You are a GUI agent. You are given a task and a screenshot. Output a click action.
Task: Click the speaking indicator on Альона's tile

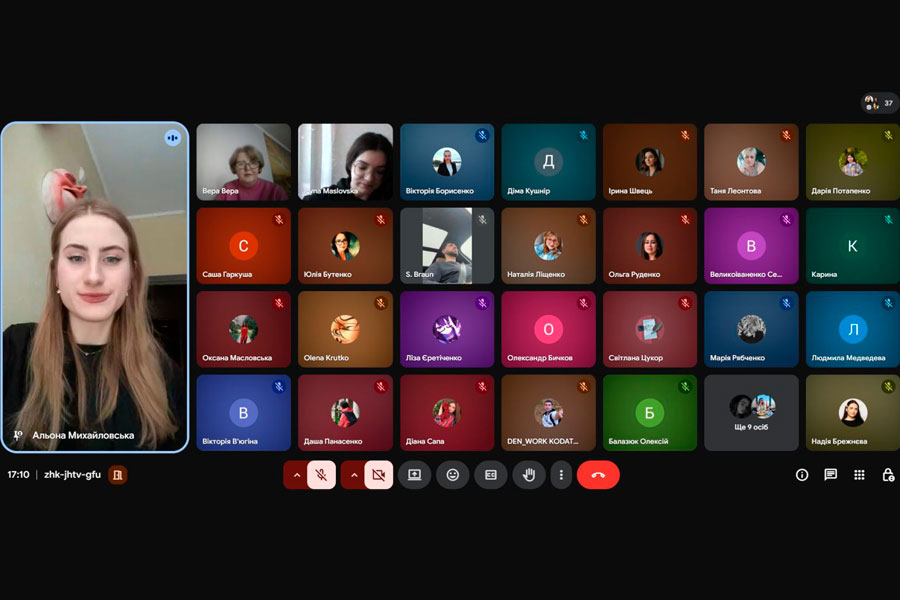click(x=172, y=138)
